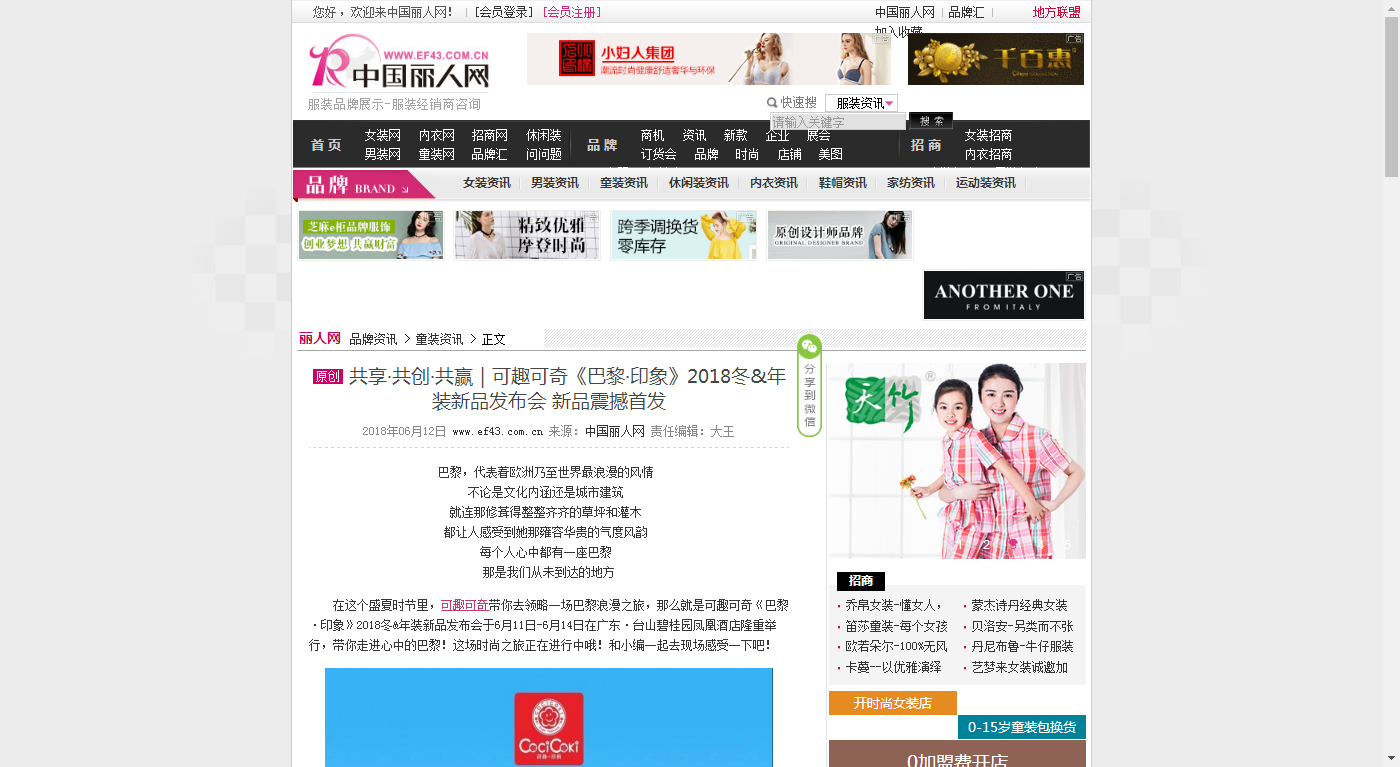Open 店铺 in the navigation bar
The image size is (1400, 767).
(790, 154)
